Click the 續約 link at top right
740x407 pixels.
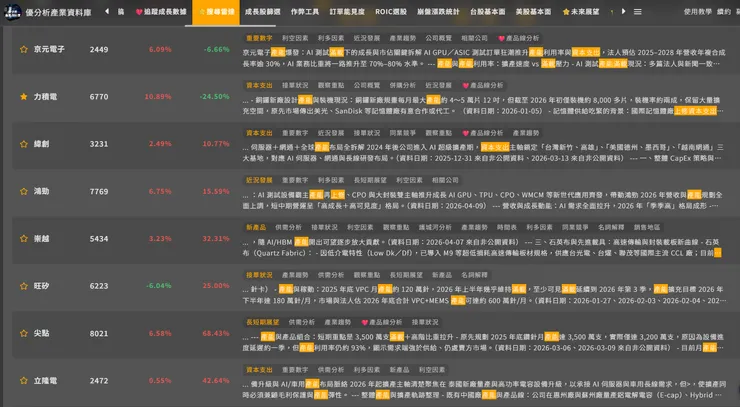tap(723, 12)
